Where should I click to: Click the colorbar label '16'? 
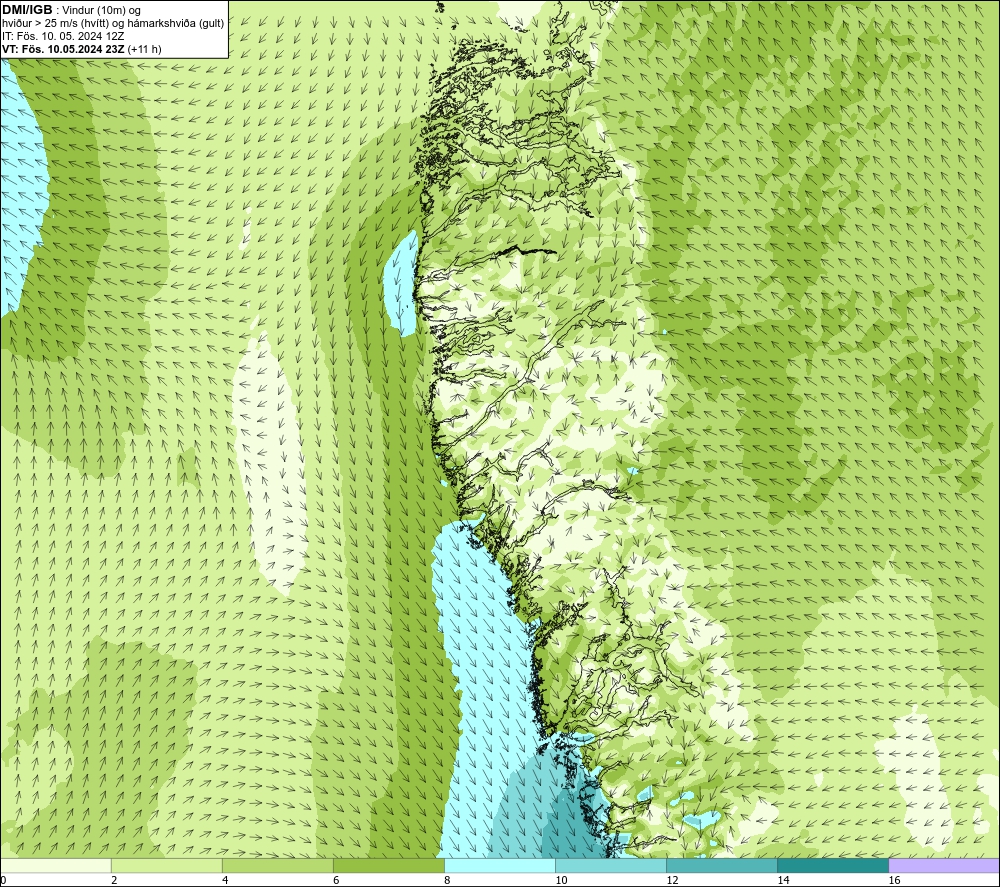[x=894, y=881]
